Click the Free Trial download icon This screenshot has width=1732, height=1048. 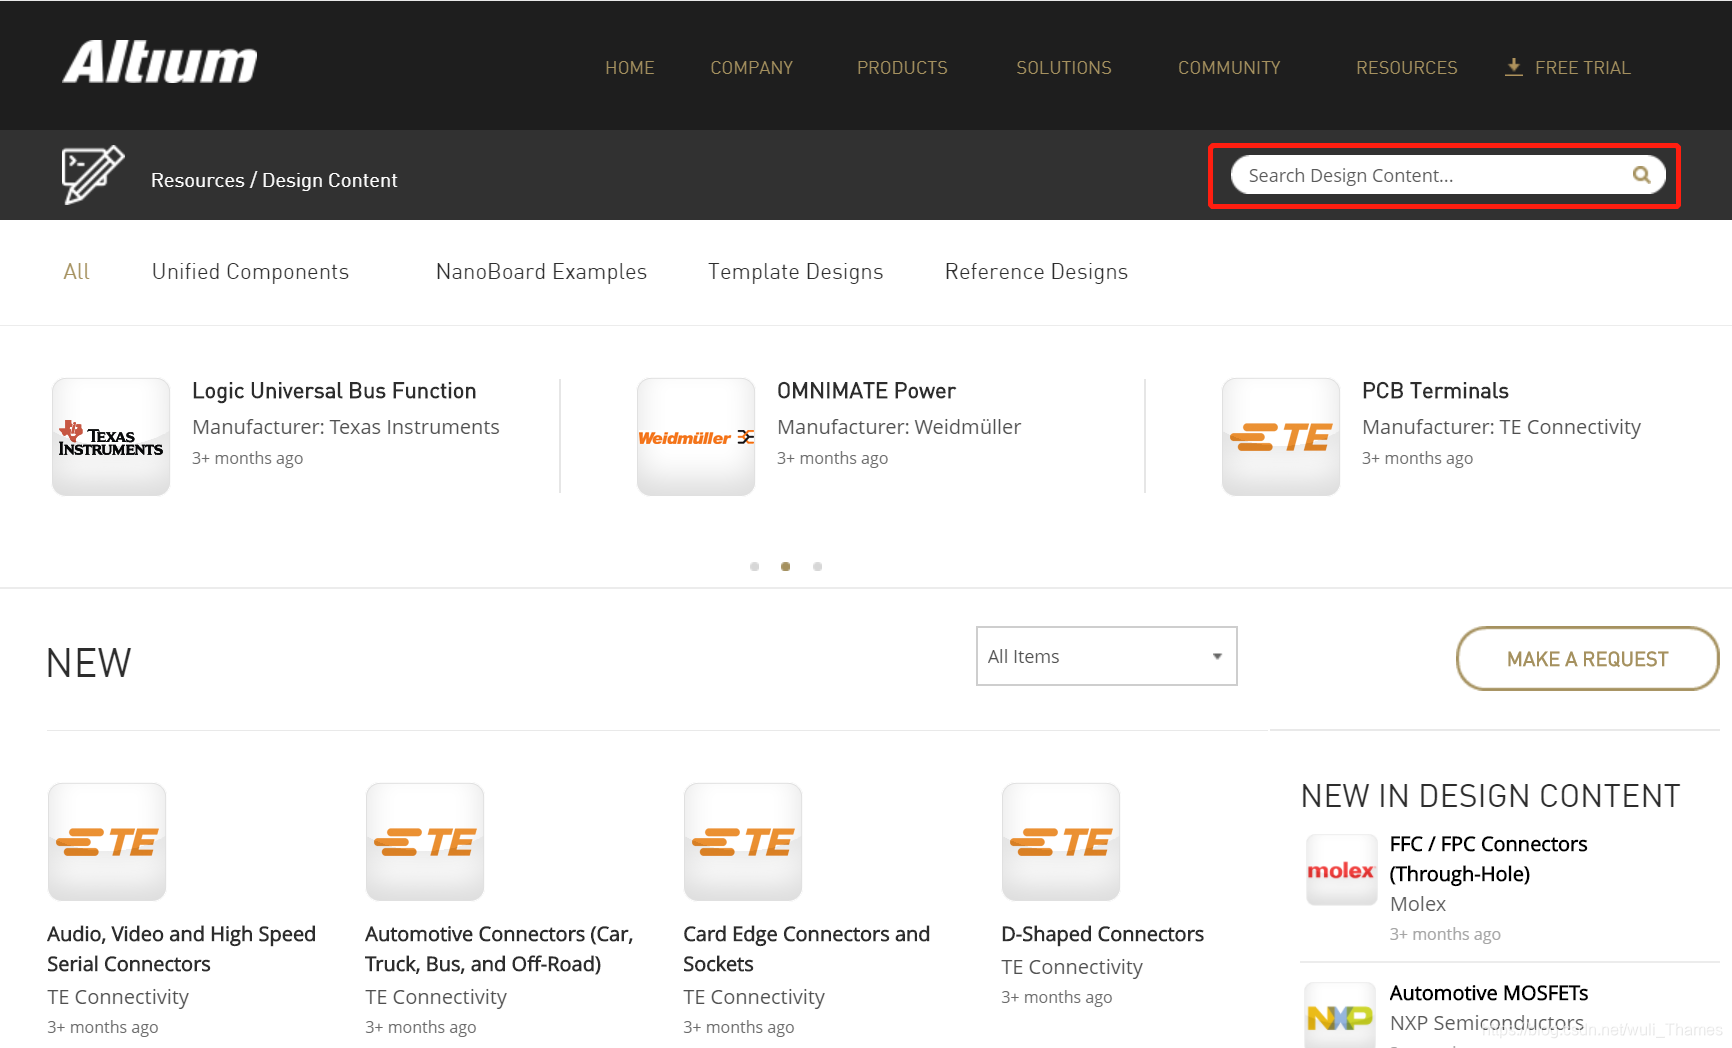[x=1514, y=67]
